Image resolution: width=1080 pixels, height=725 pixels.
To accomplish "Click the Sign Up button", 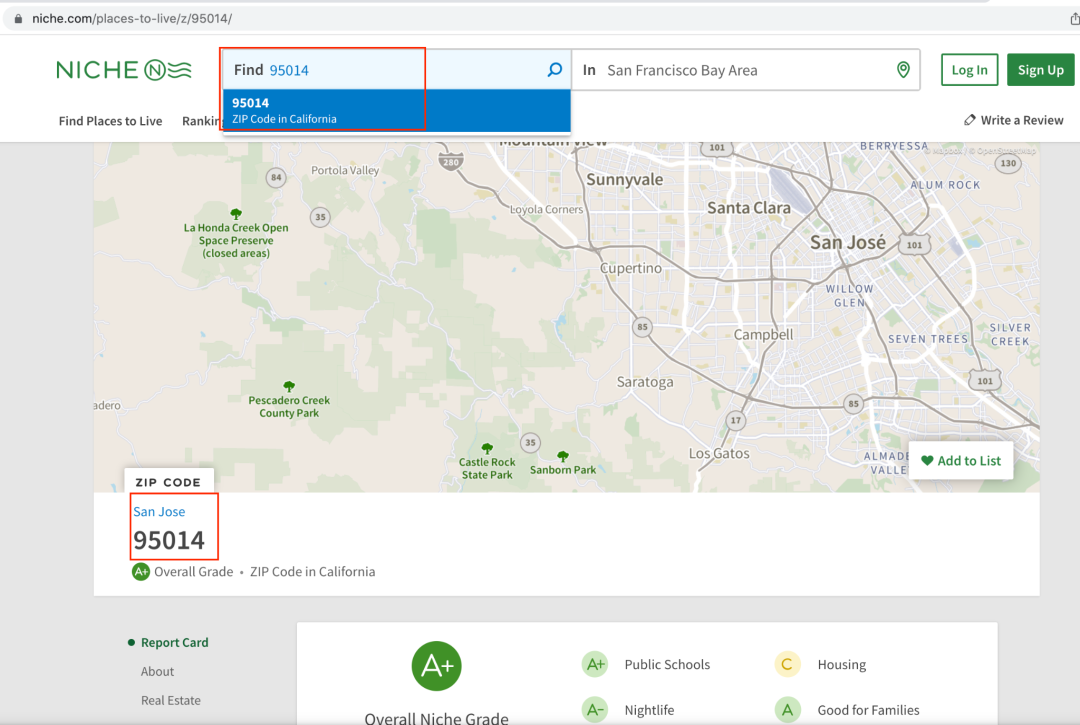I will 1040,70.
